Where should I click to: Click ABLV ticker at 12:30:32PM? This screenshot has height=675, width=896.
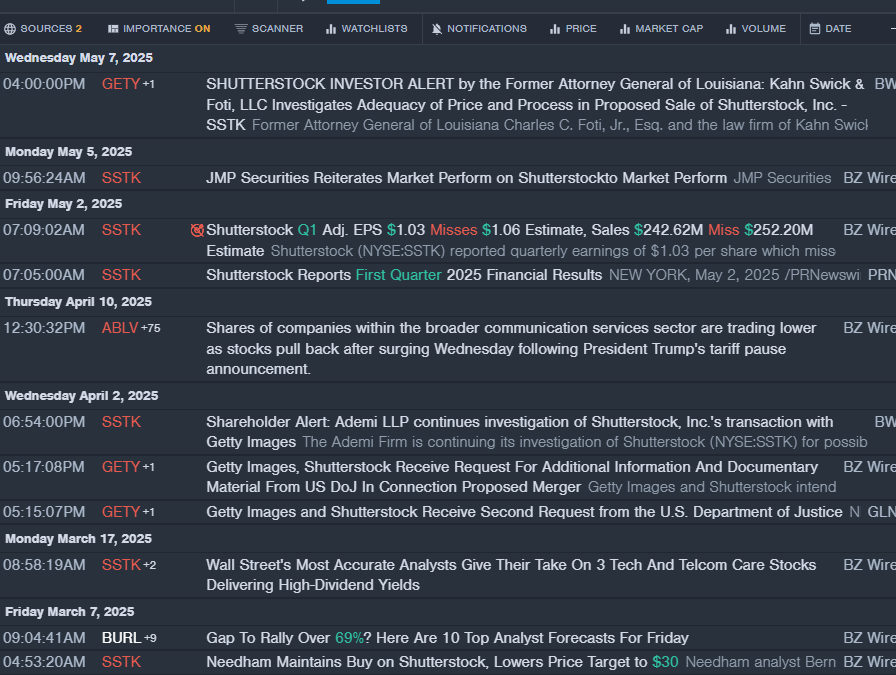point(120,328)
